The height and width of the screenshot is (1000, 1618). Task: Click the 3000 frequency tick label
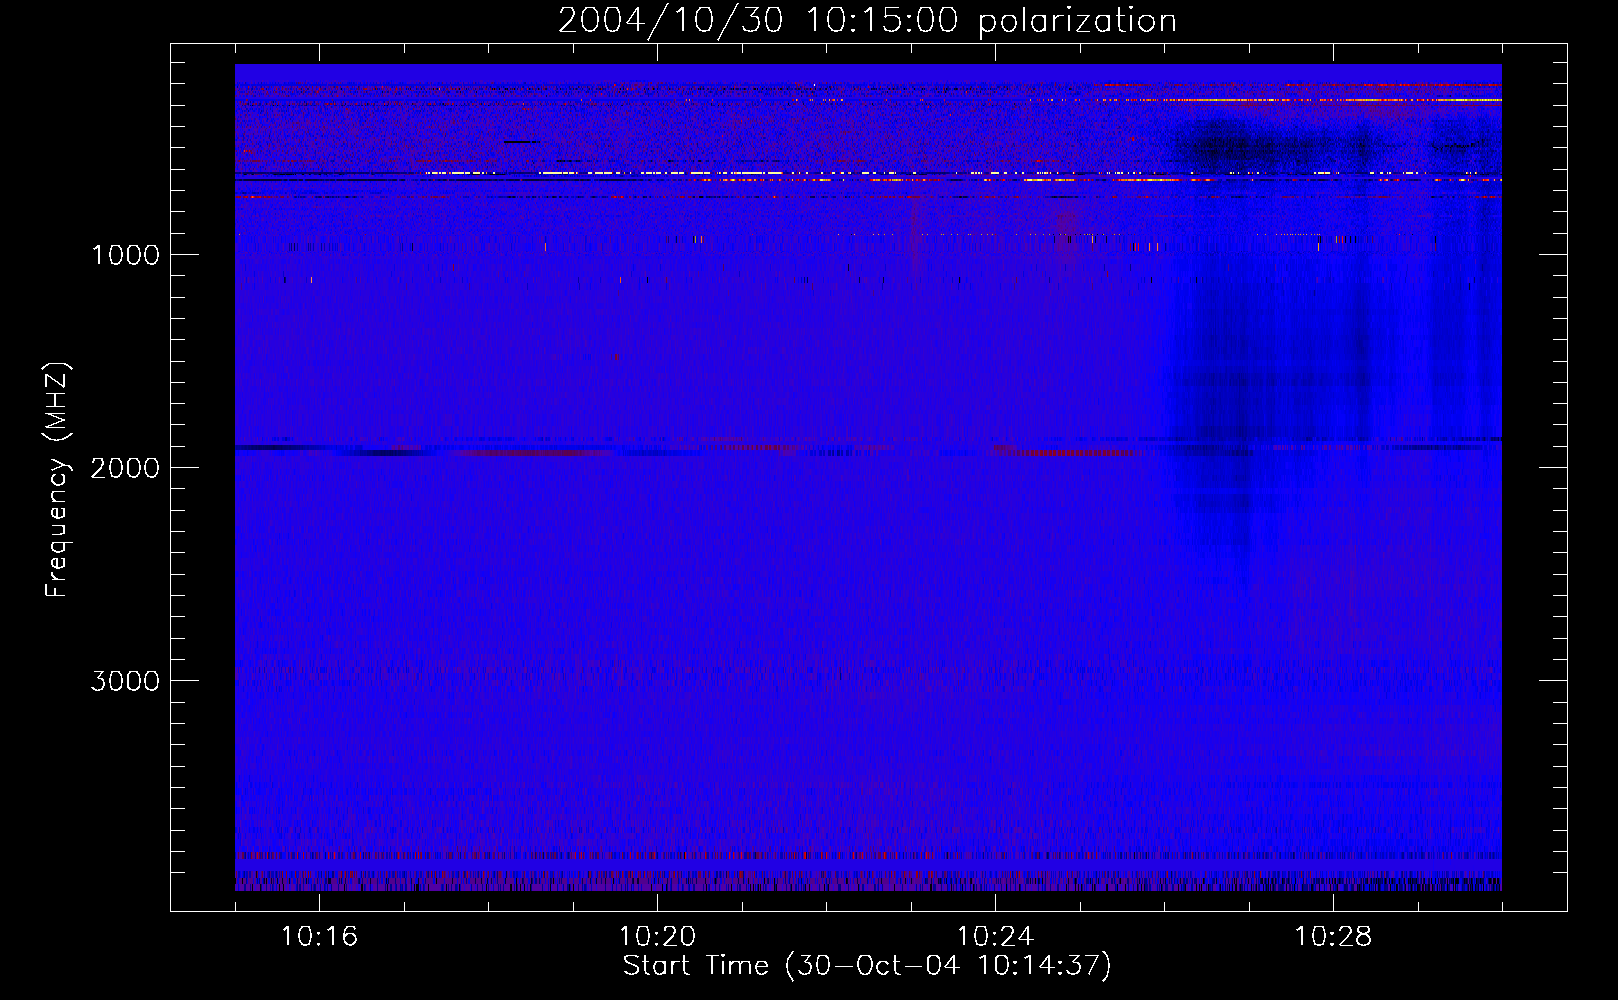point(125,681)
